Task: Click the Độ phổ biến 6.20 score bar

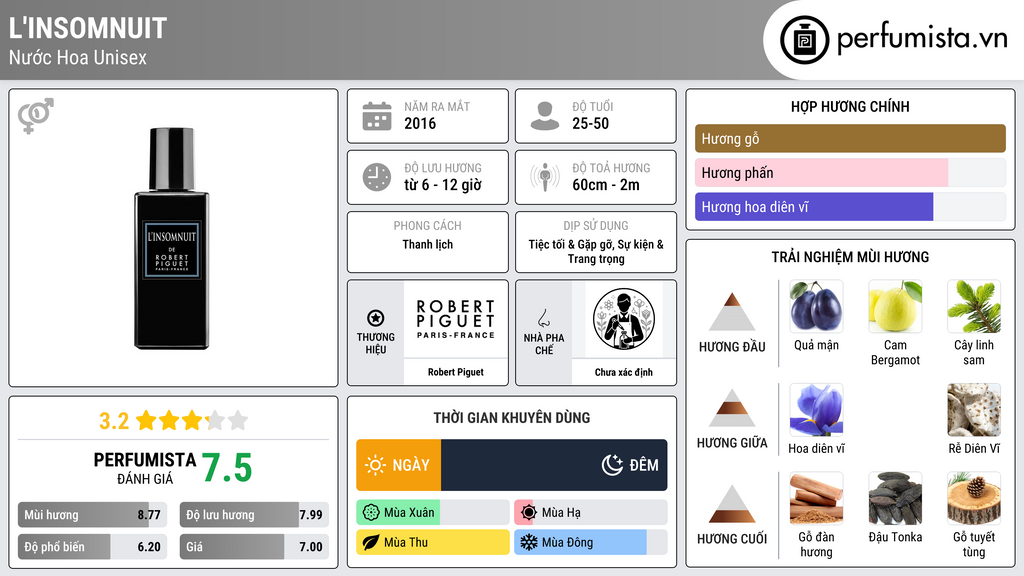Action: click(92, 547)
